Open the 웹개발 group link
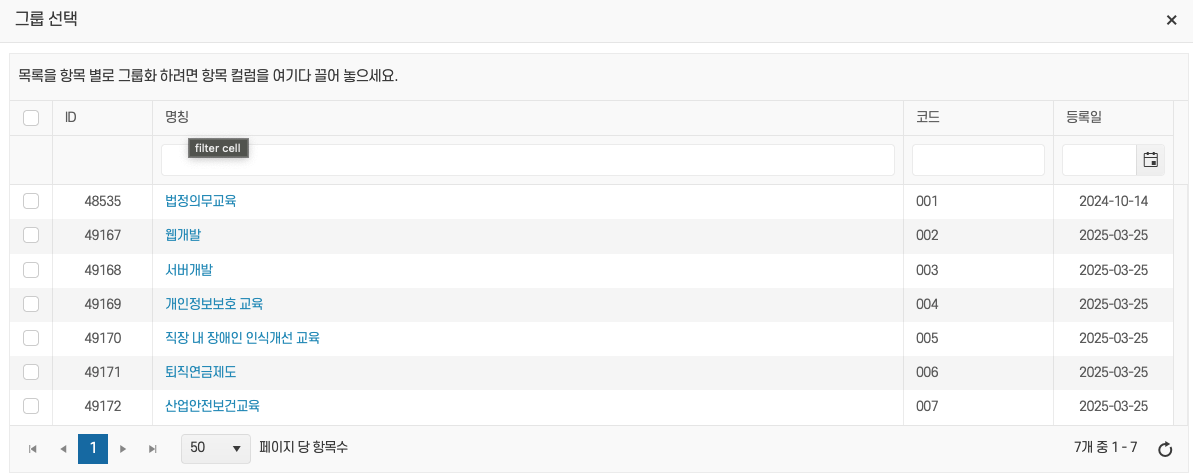 183,235
